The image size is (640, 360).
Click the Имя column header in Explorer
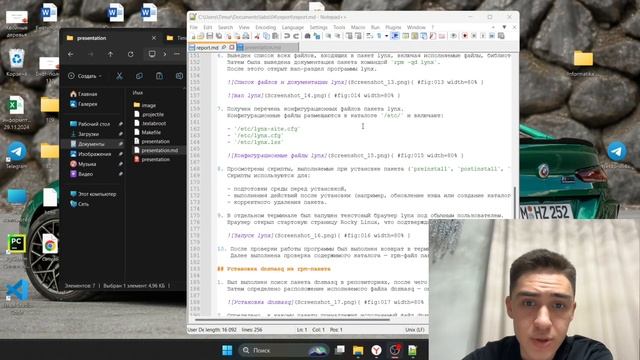tap(138, 93)
